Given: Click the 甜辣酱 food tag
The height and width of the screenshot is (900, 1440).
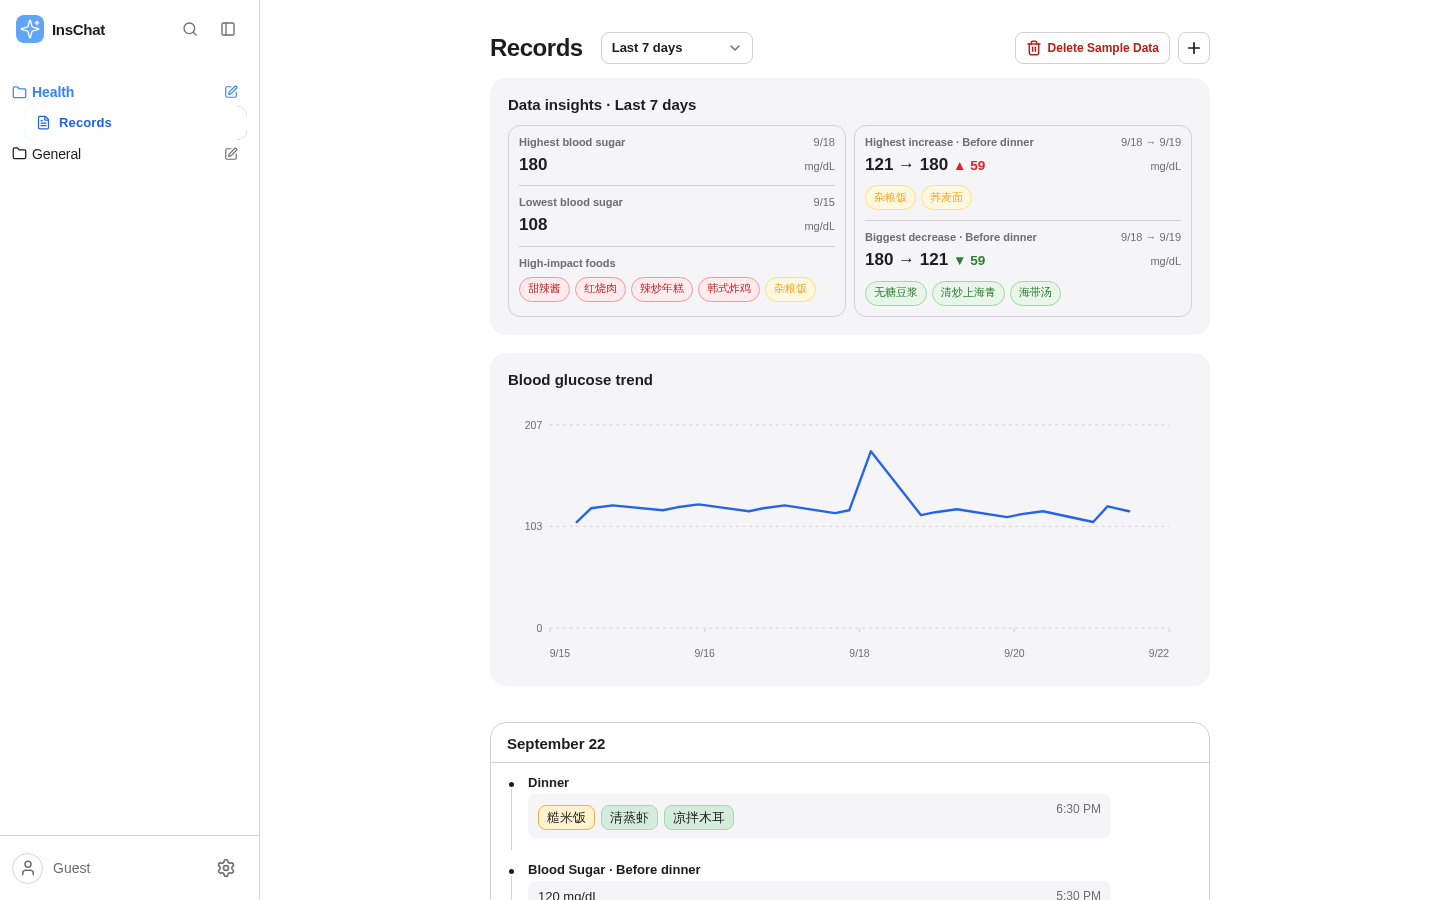Looking at the screenshot, I should click(x=544, y=289).
